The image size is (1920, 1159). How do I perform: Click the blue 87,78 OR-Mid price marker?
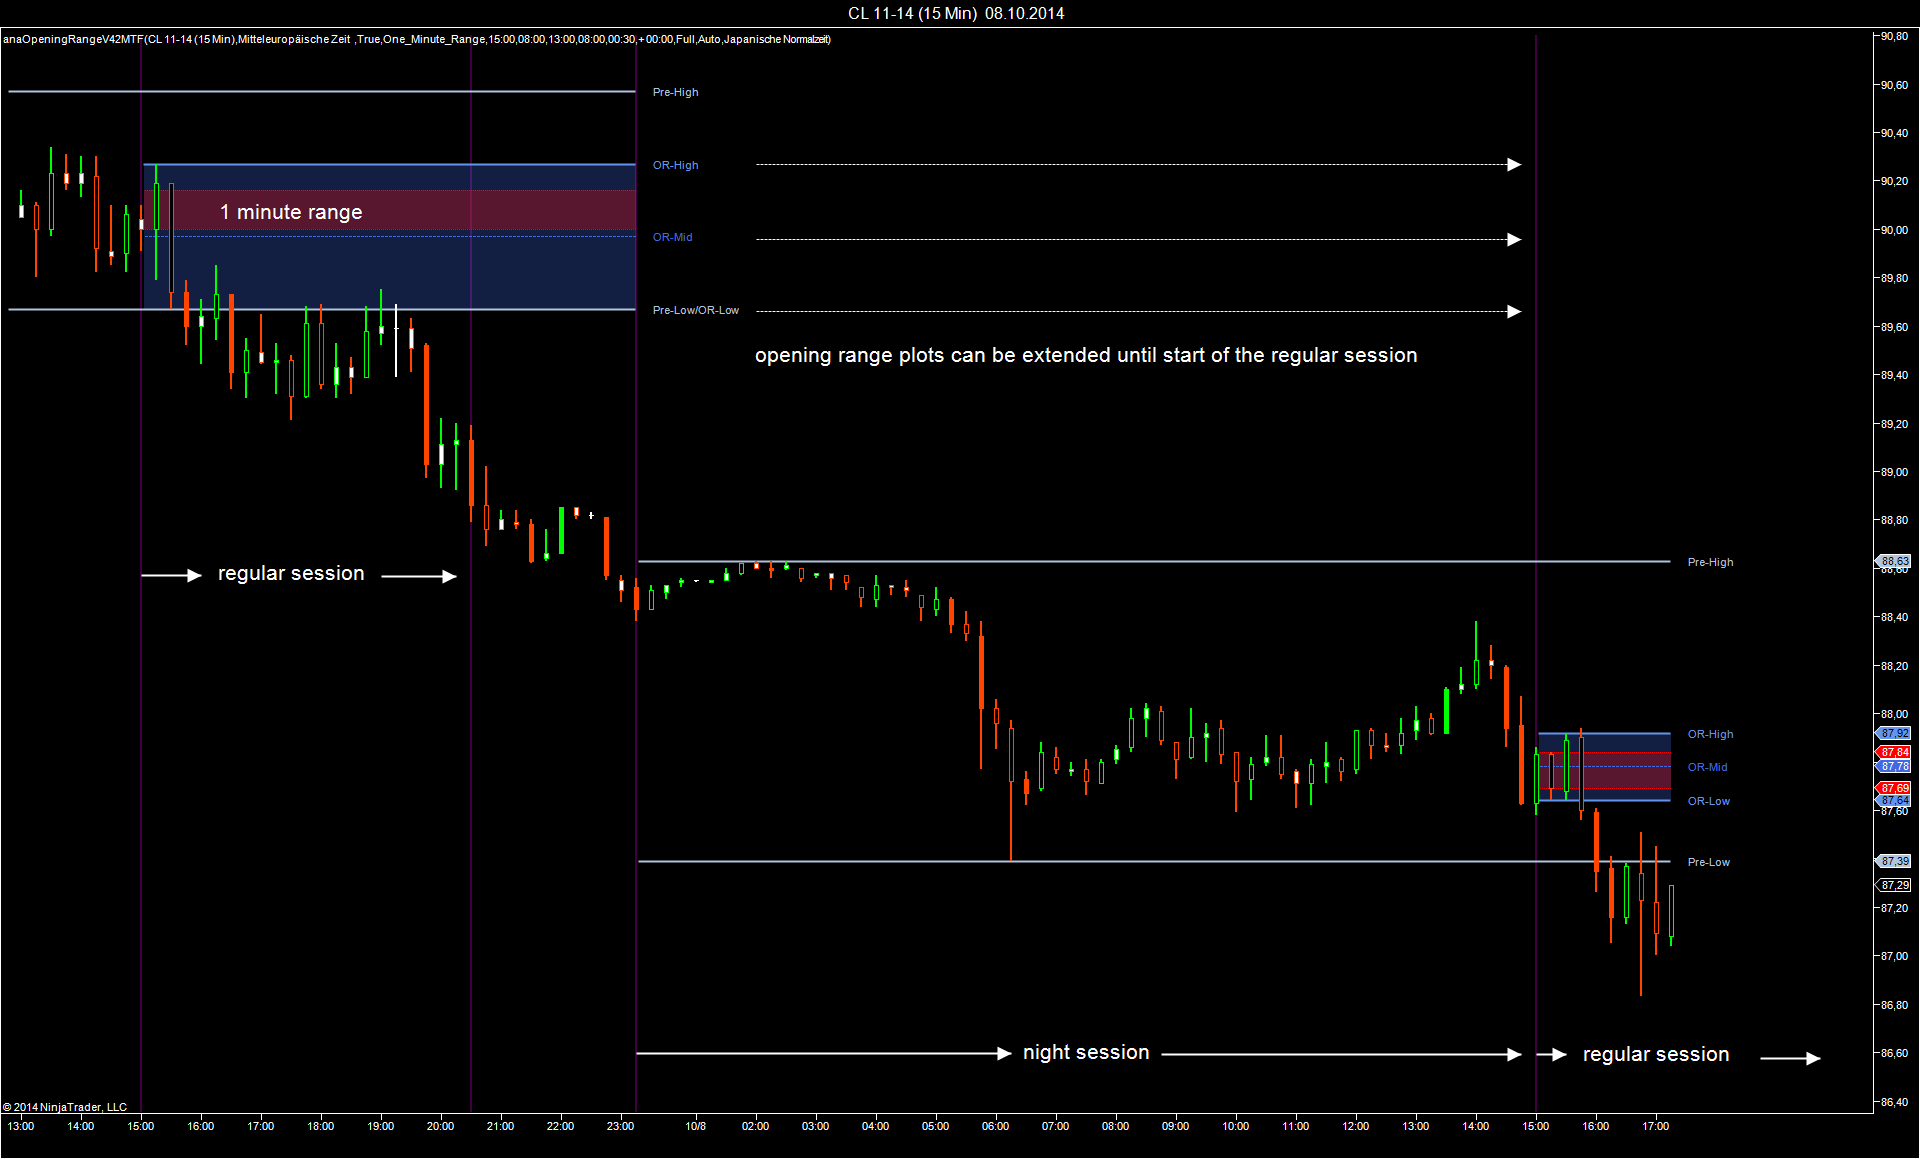pyautogui.click(x=1894, y=766)
